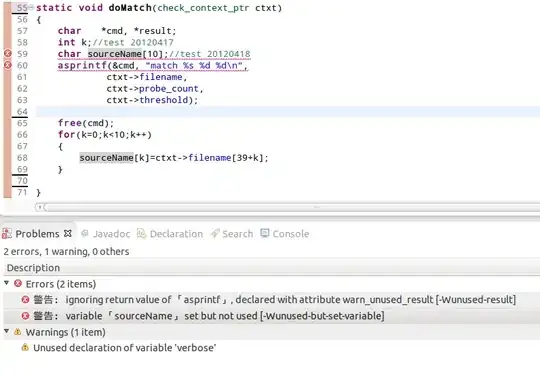
Task: Click the Search tab flashlight icon
Action: pos(215,233)
